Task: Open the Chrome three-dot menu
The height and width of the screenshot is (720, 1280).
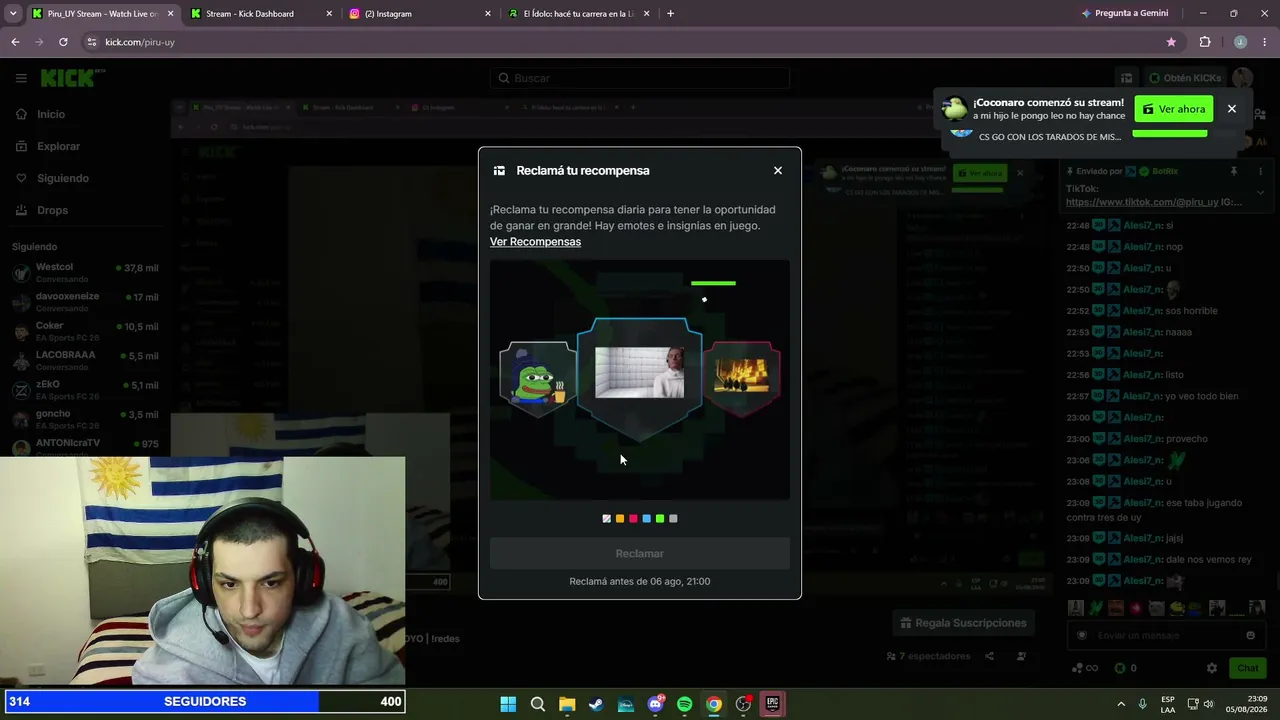Action: (x=1265, y=42)
